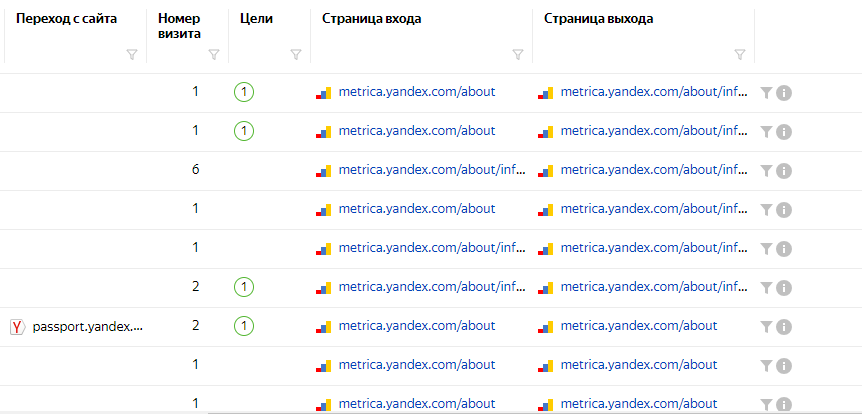The image size is (862, 414).
Task: Open exit page link in topmost row
Action: click(x=654, y=92)
